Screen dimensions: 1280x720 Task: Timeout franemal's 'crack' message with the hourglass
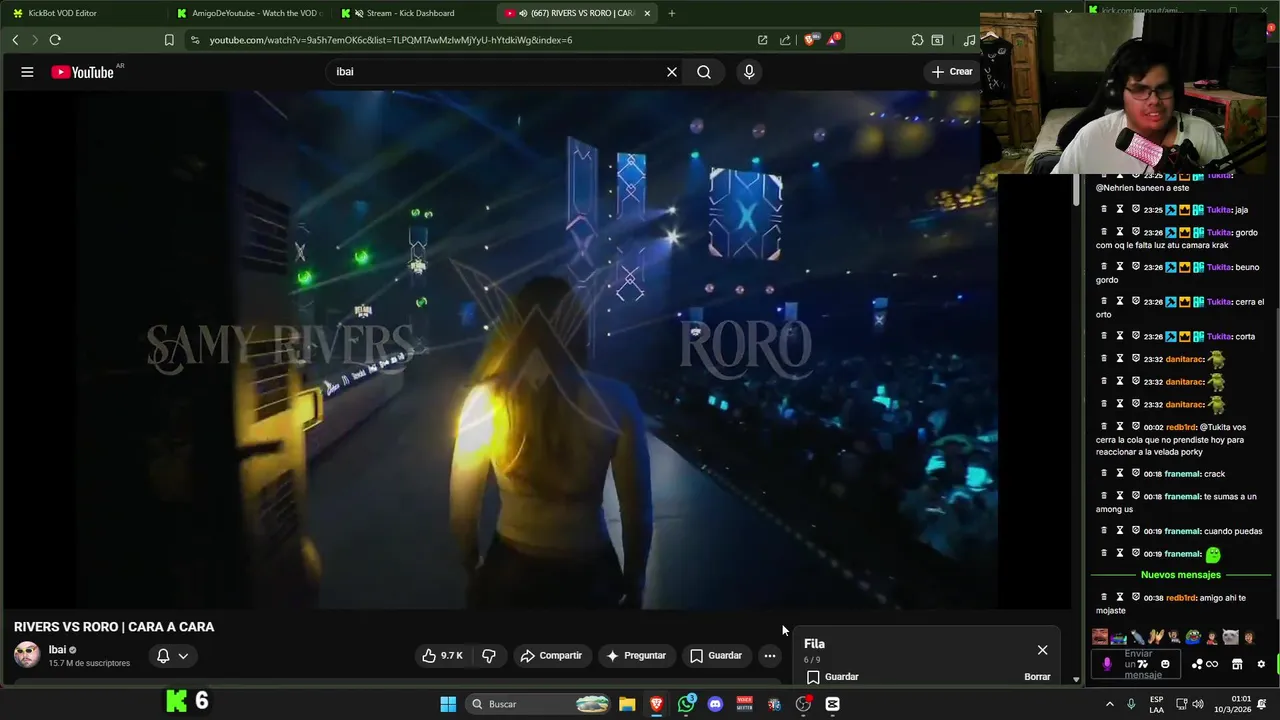(1120, 474)
